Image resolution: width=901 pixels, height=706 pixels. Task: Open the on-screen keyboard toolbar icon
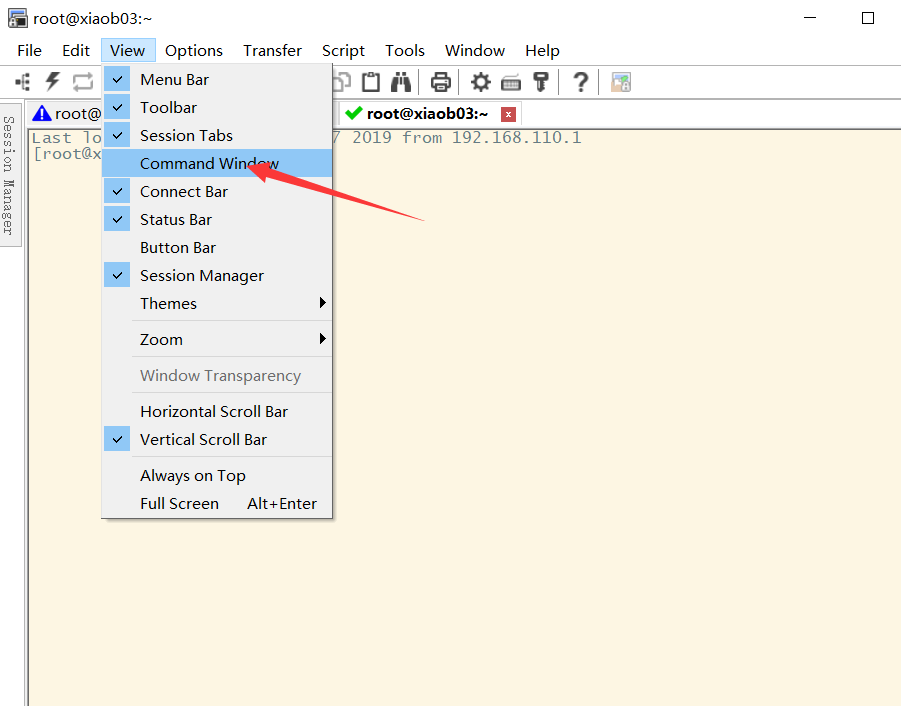tap(510, 82)
